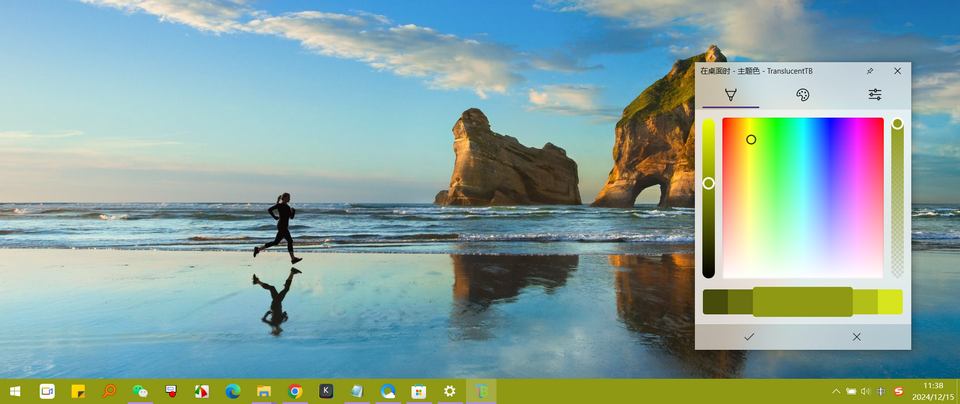This screenshot has height=404, width=960.
Task: Open Windows Settings gear icon
Action: (x=449, y=391)
